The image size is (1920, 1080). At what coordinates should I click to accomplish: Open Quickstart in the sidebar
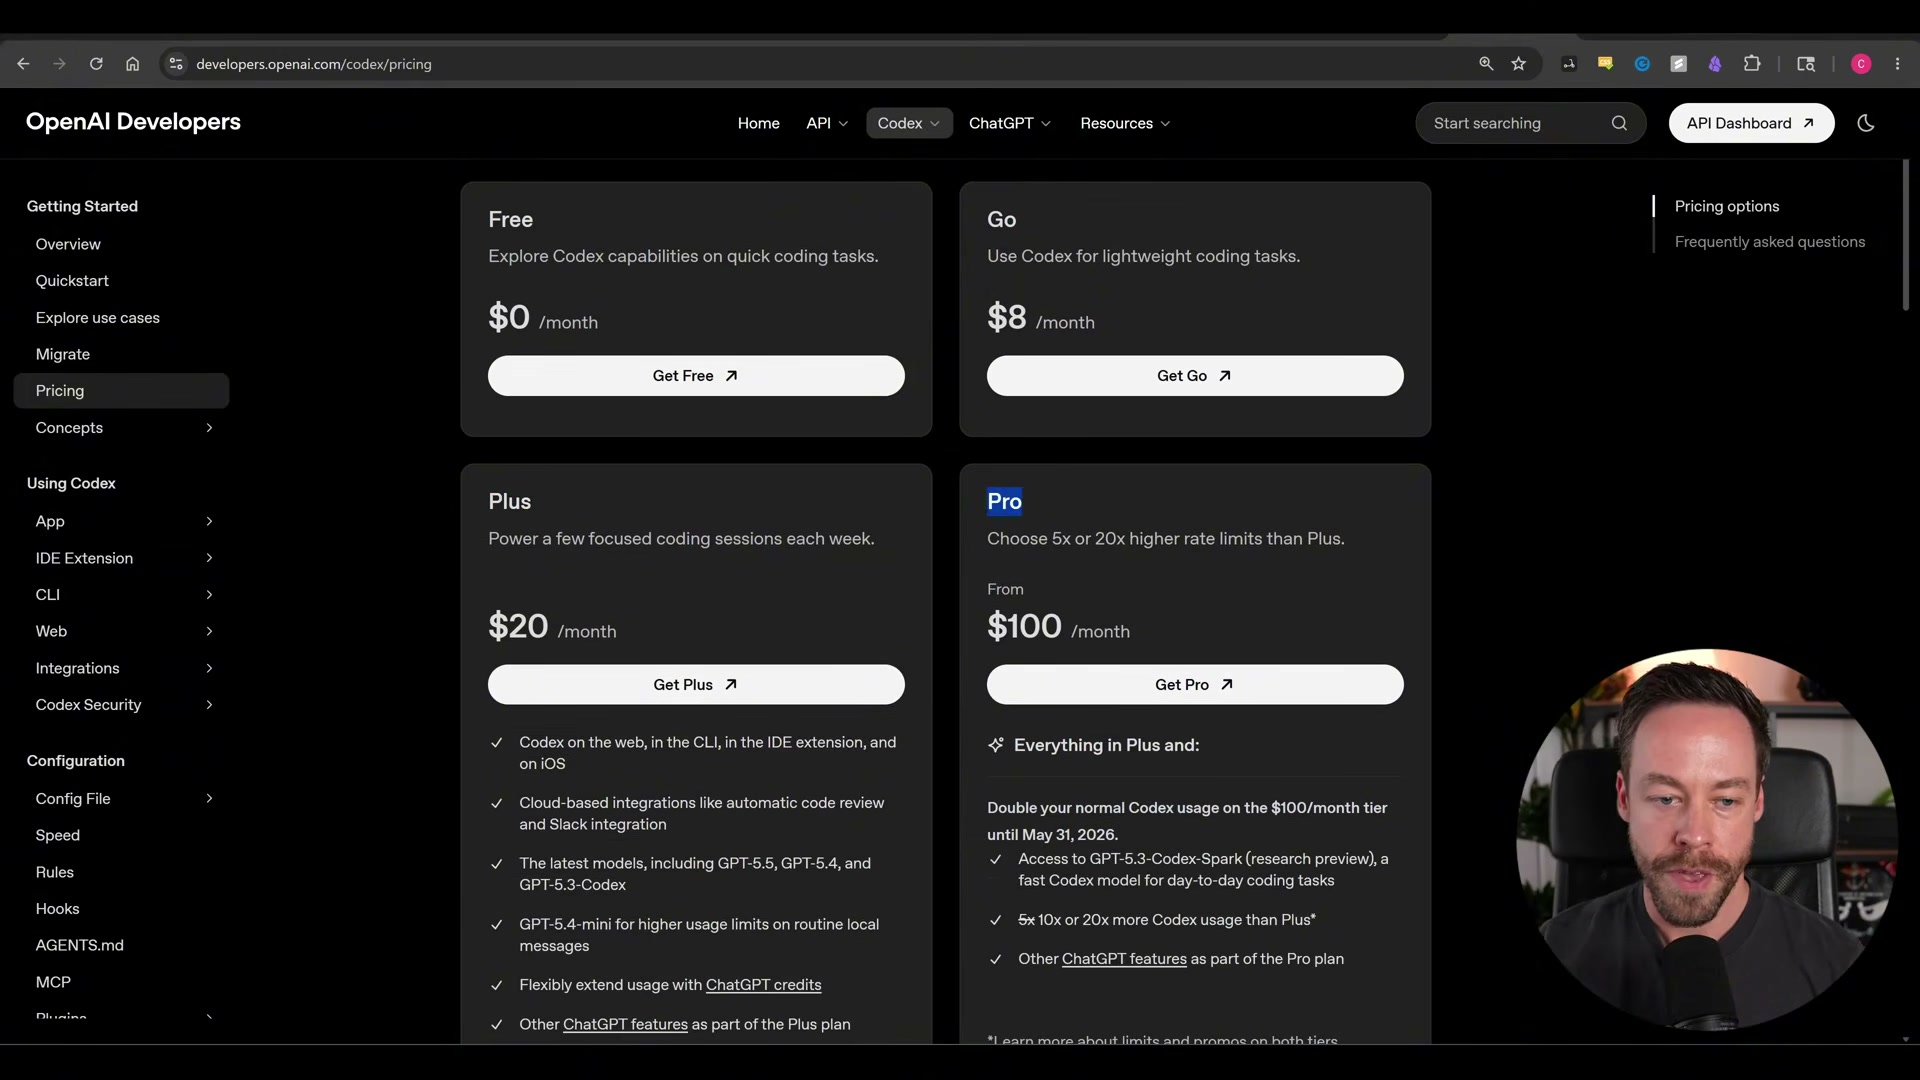(72, 281)
